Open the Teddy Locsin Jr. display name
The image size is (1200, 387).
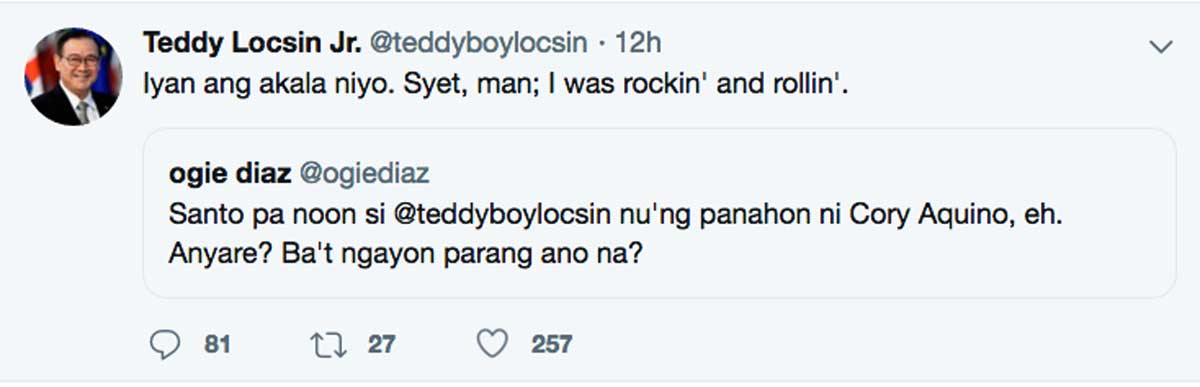point(252,43)
